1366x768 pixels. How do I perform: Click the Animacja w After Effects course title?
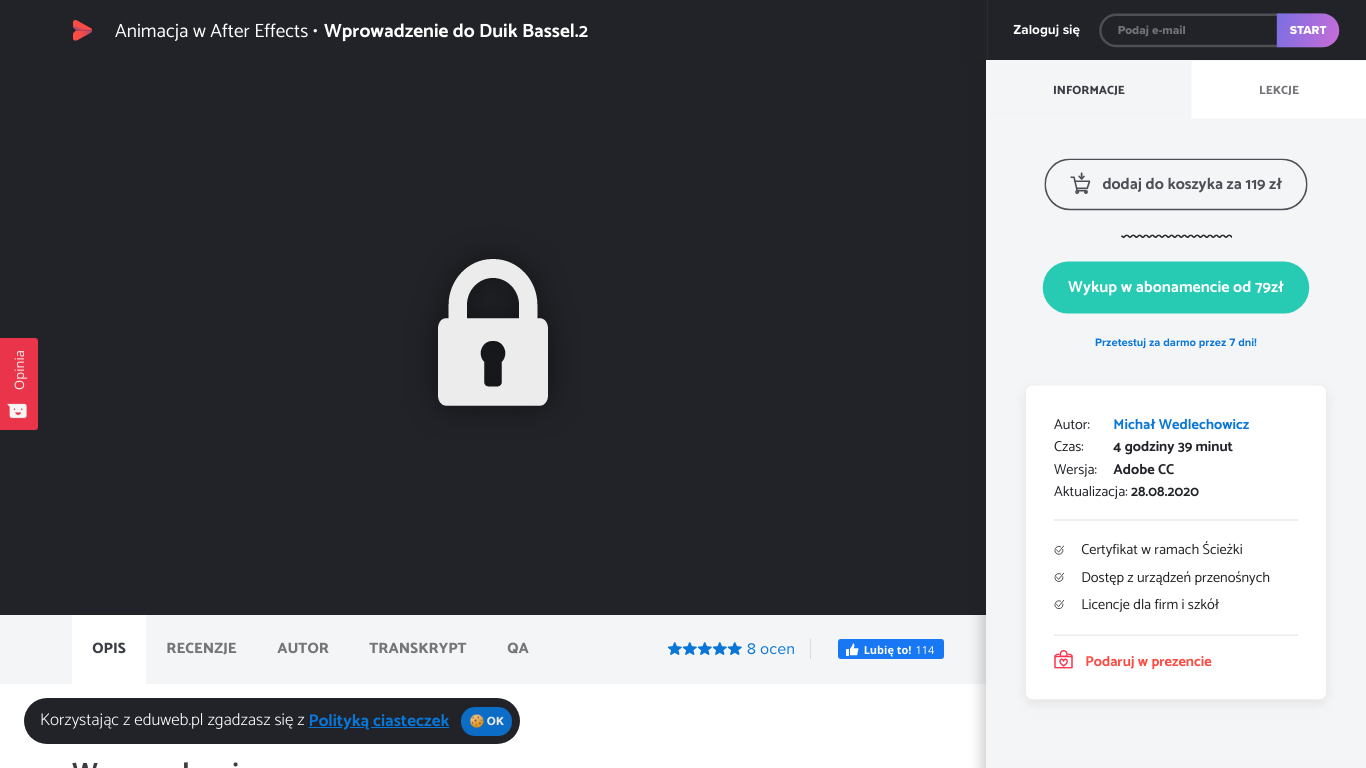211,31
